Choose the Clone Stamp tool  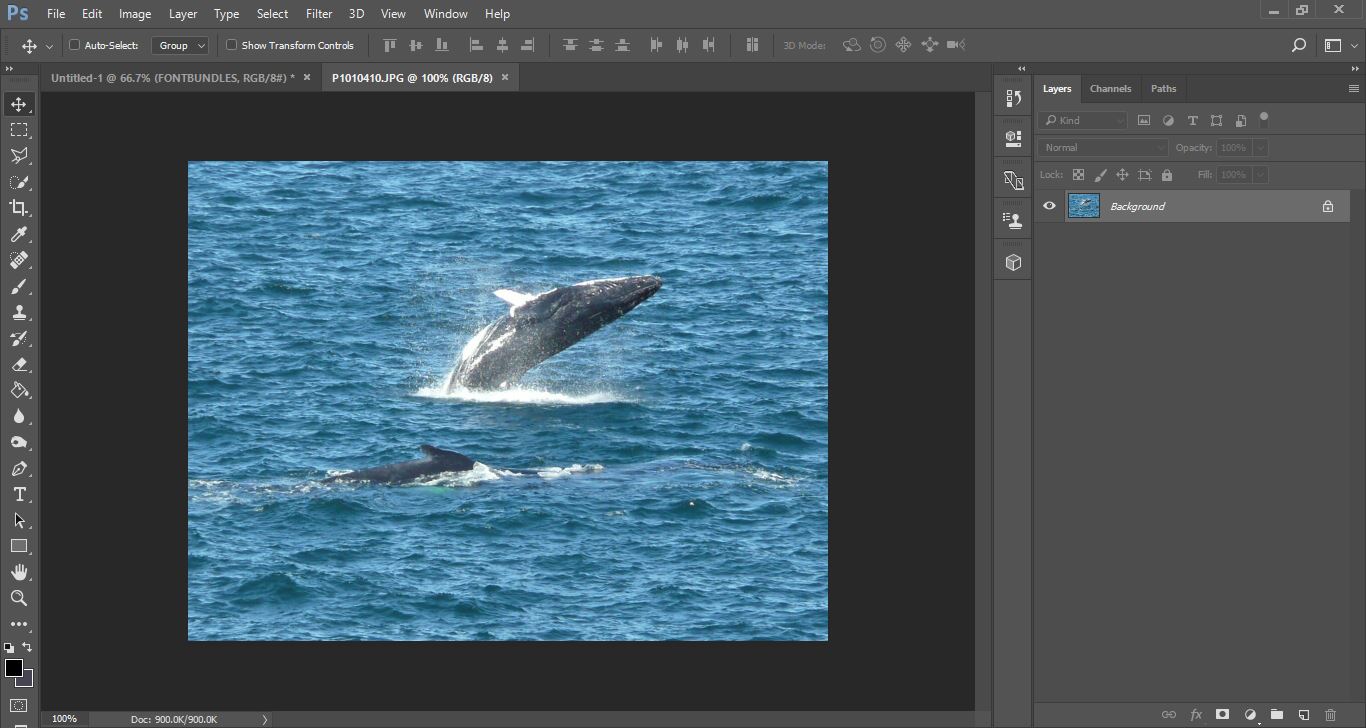coord(19,313)
